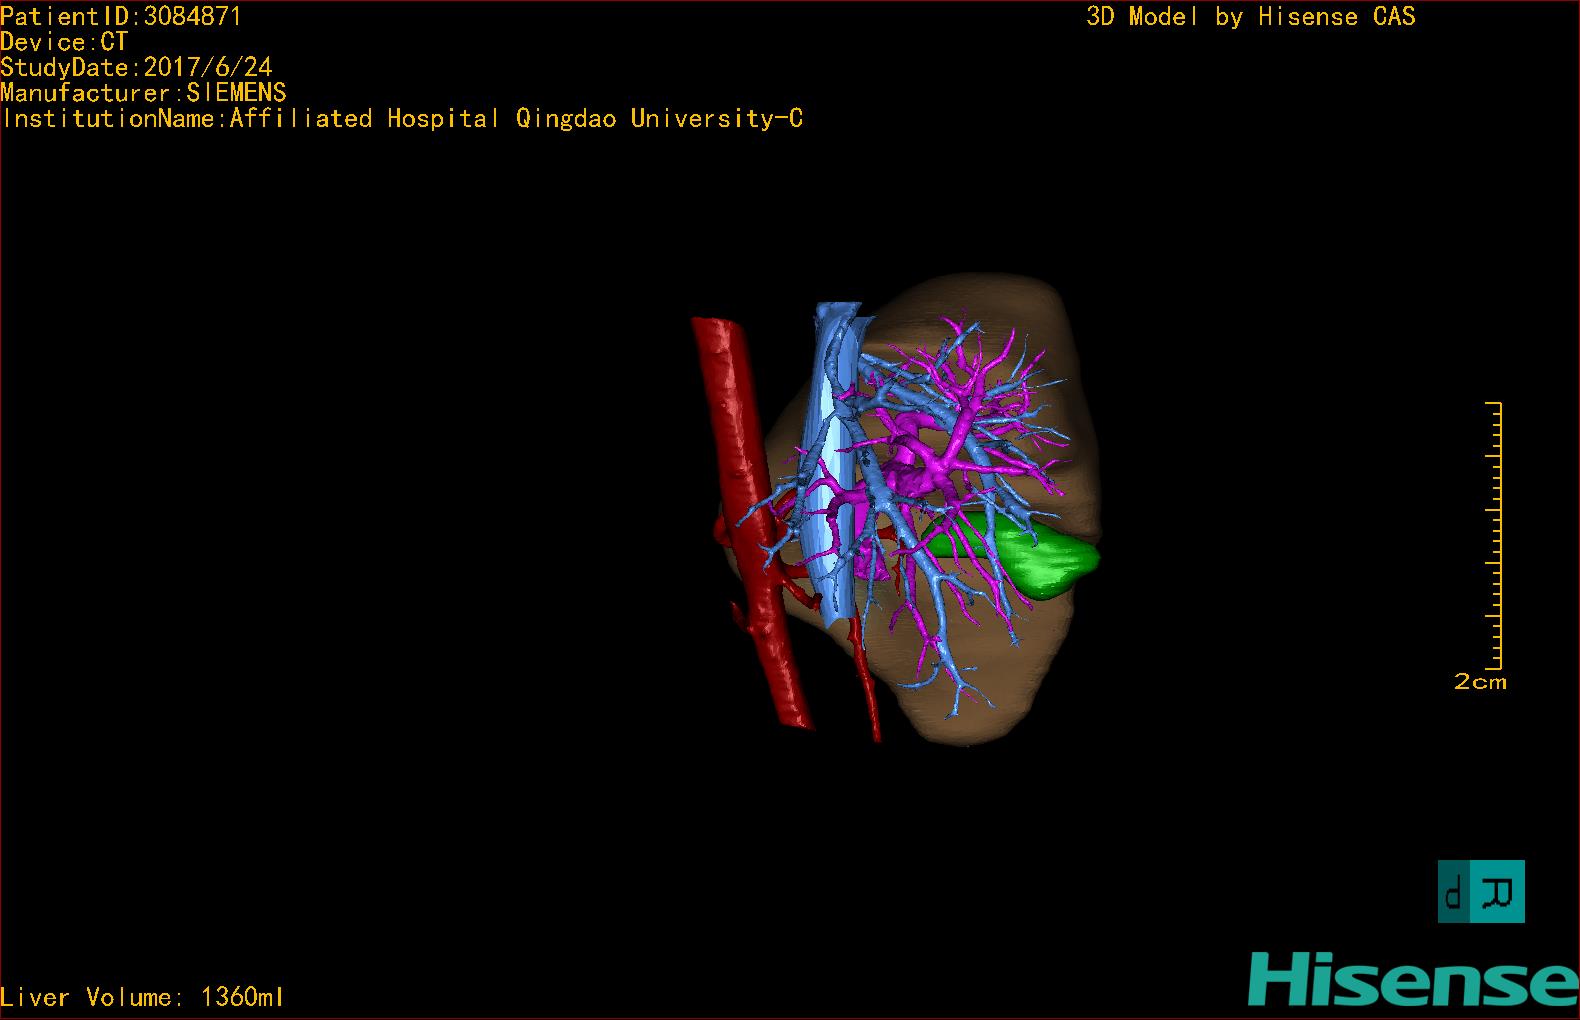Click the StudyDate:2017/6/24 text
The height and width of the screenshot is (1020, 1580).
click(136, 67)
